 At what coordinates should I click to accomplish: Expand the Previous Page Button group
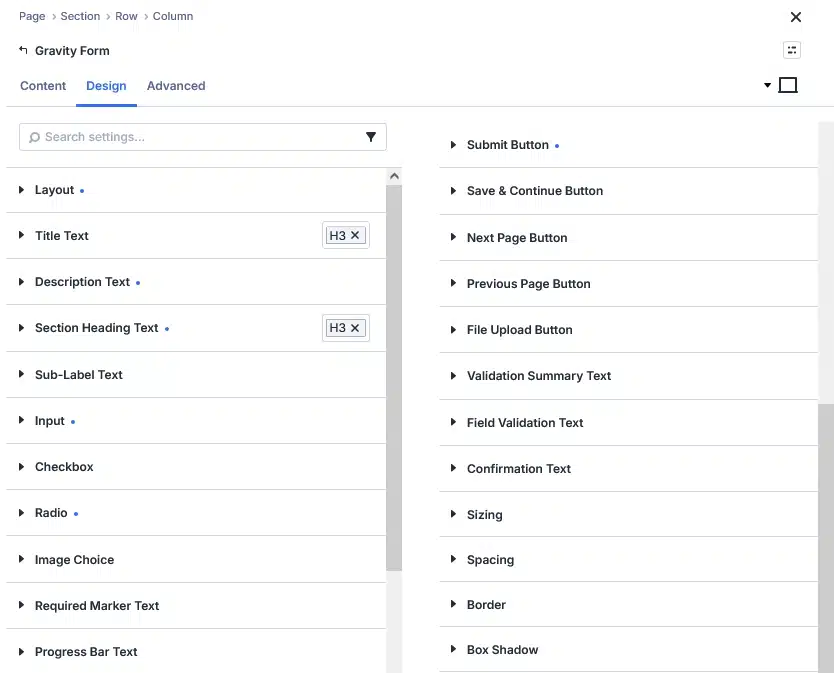coord(629,284)
